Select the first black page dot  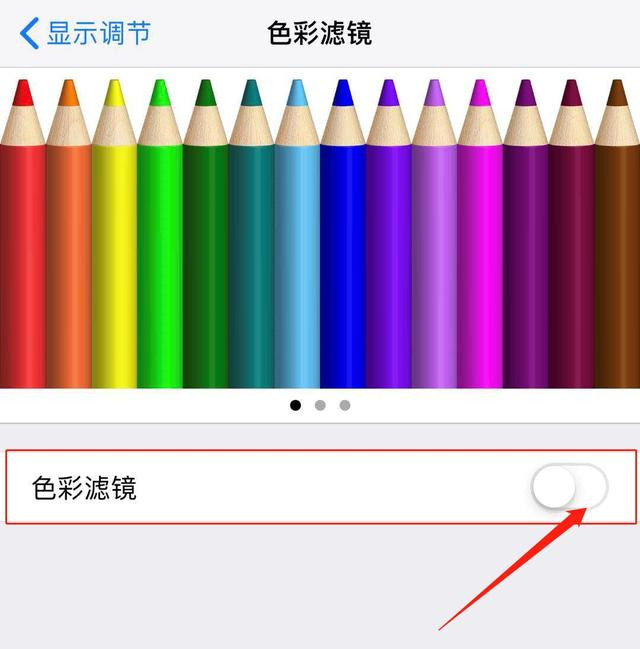pyautogui.click(x=296, y=405)
